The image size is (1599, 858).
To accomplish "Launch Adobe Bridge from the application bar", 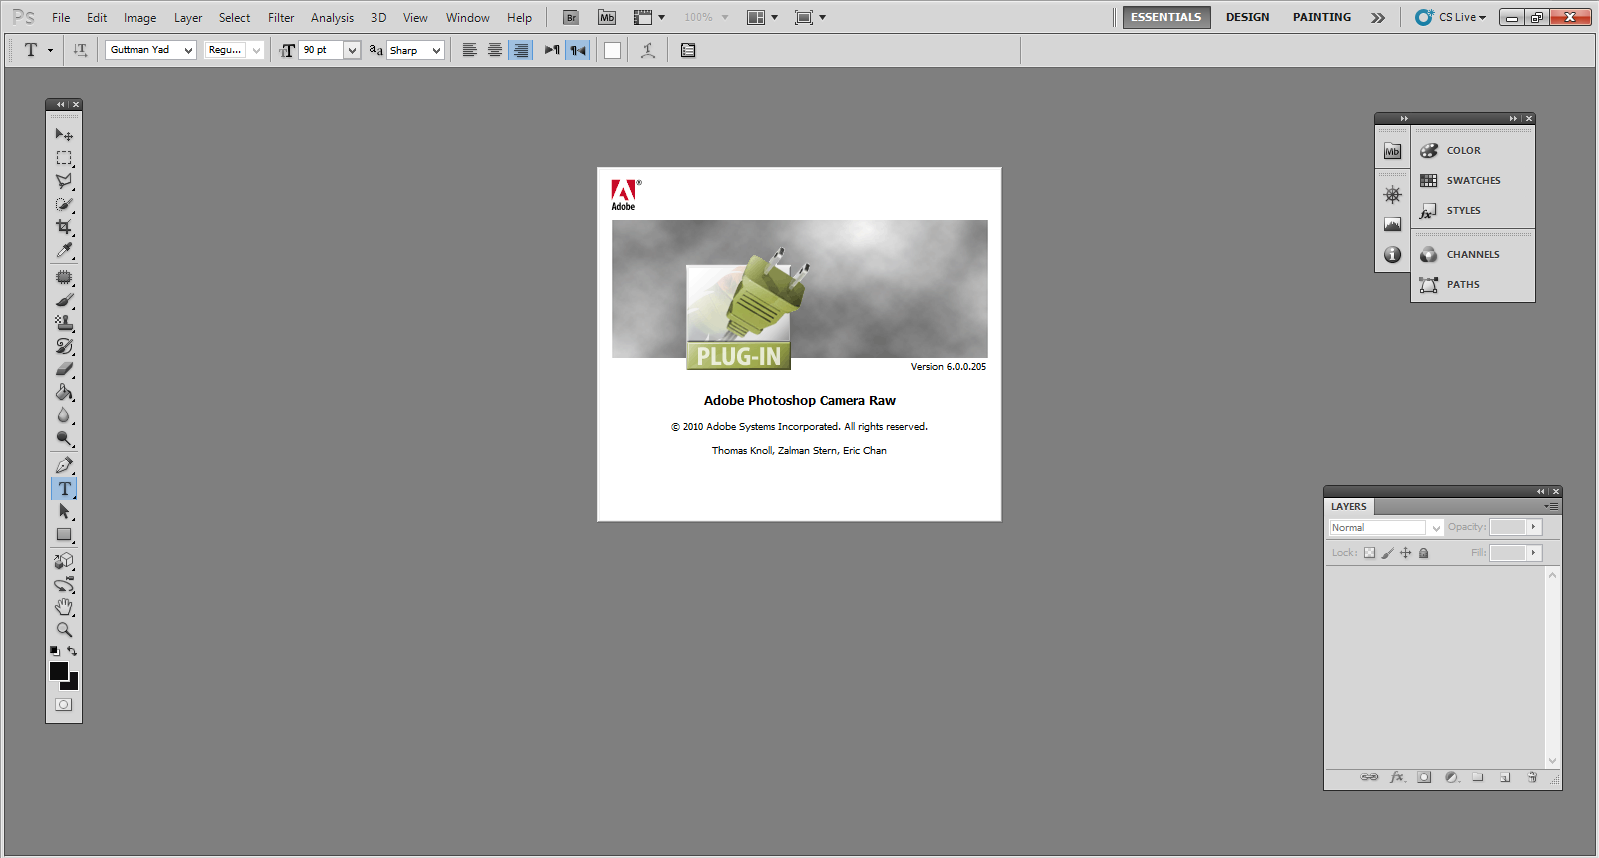I will [x=571, y=17].
